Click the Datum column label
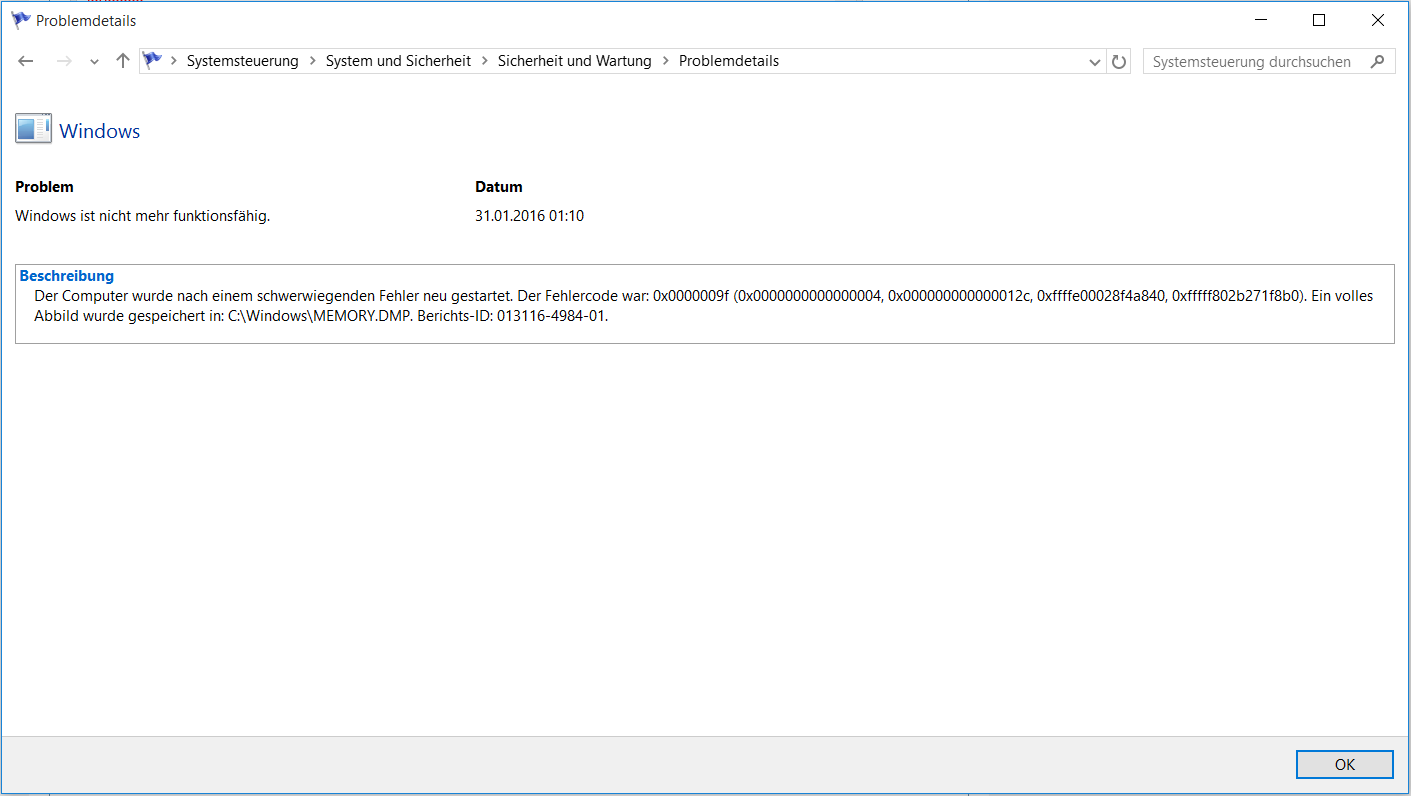 [x=499, y=187]
